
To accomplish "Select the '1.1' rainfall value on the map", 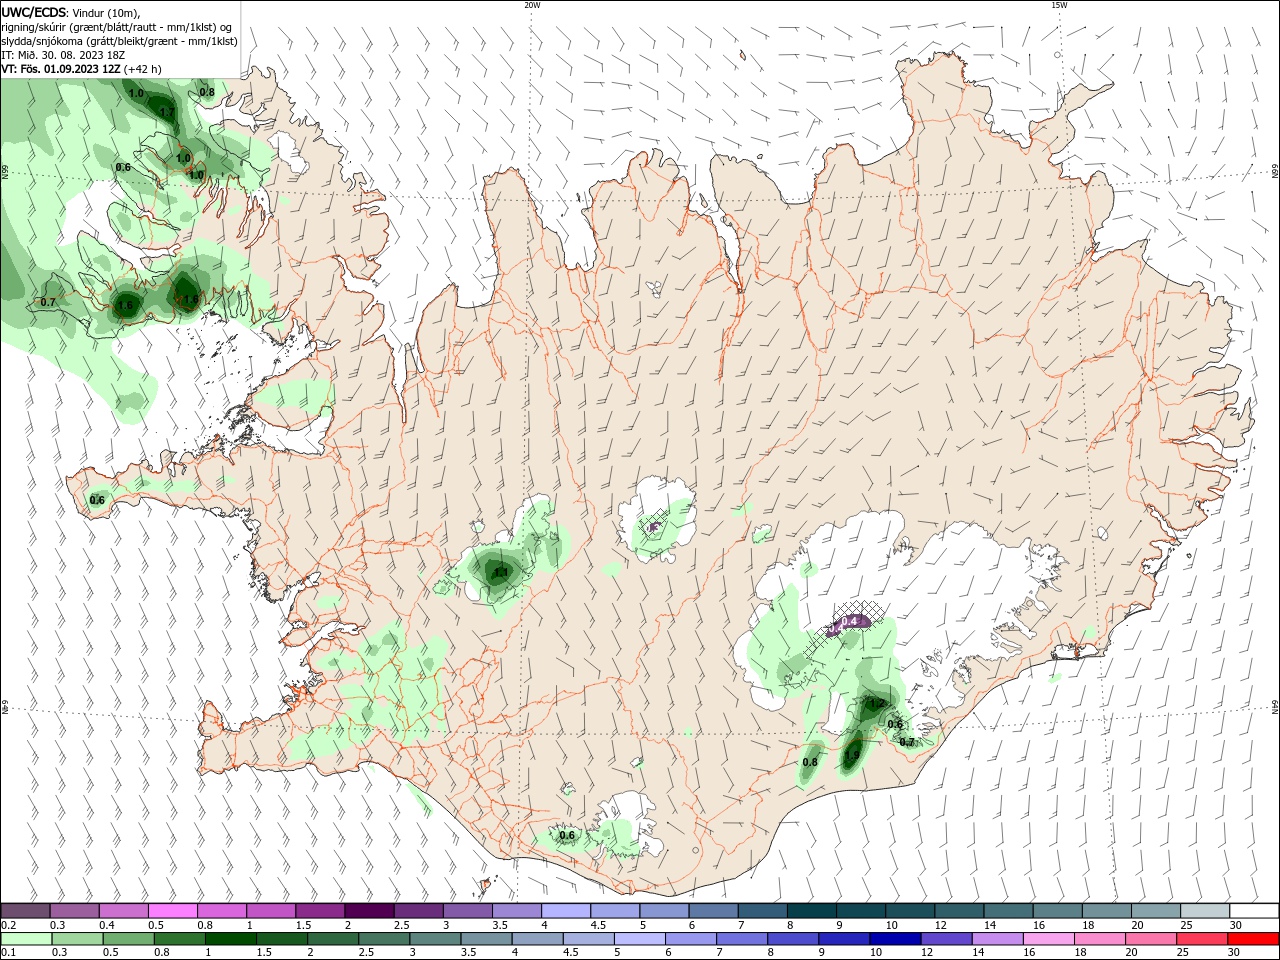I will [x=501, y=573].
